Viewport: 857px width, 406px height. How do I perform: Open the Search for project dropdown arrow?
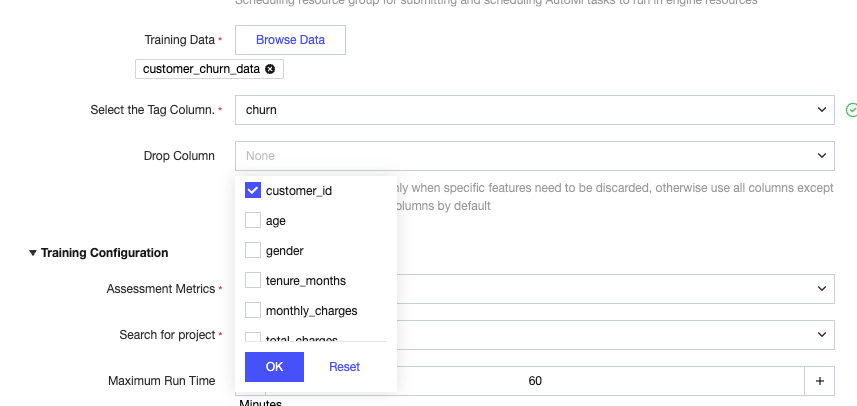tap(821, 334)
